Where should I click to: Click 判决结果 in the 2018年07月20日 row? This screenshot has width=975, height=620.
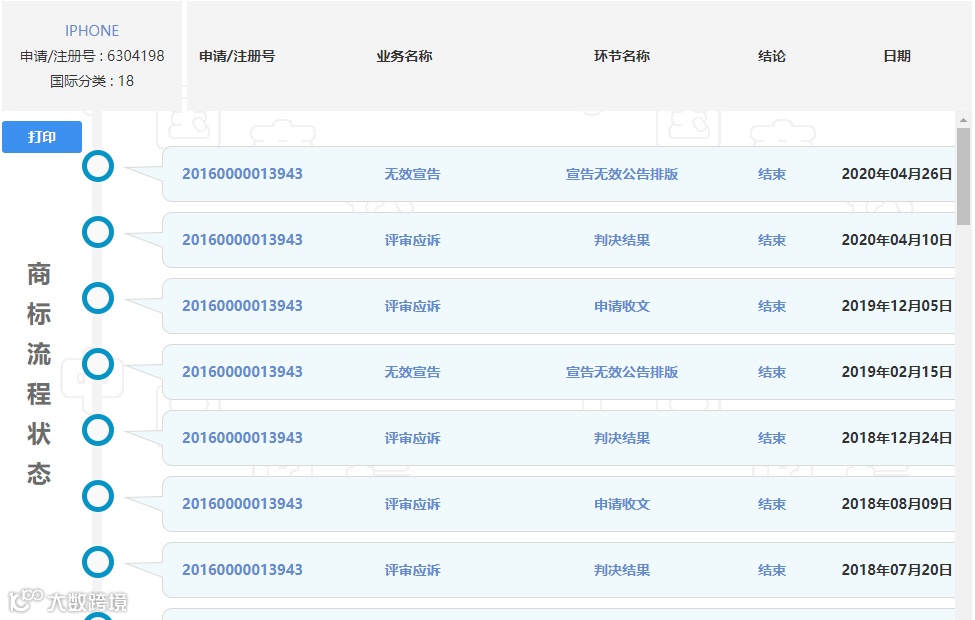coord(622,570)
